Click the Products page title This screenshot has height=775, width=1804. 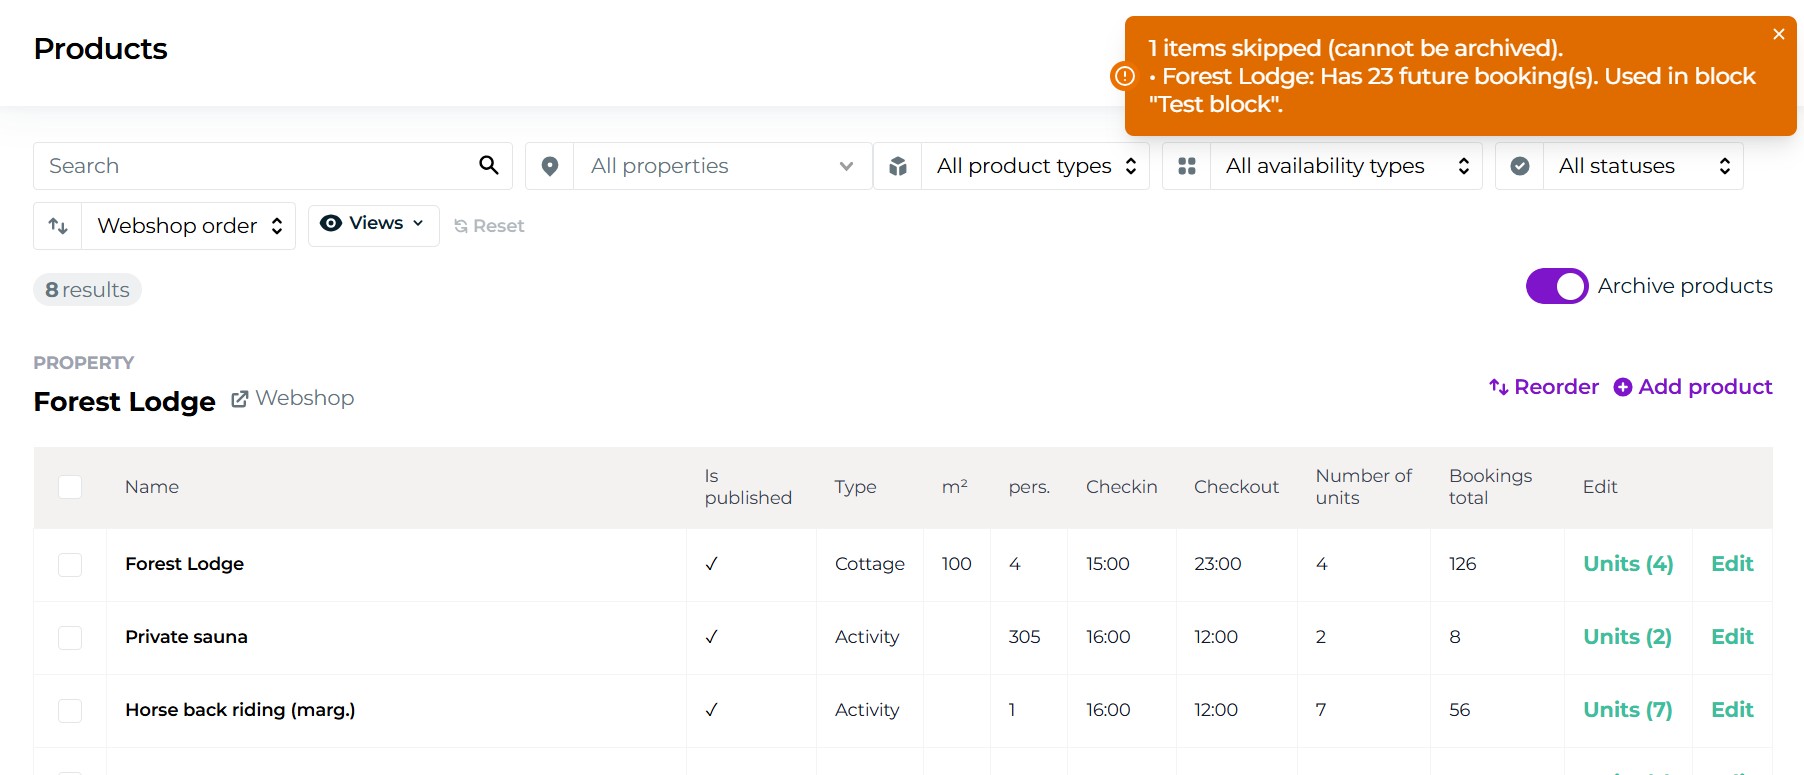click(x=100, y=48)
